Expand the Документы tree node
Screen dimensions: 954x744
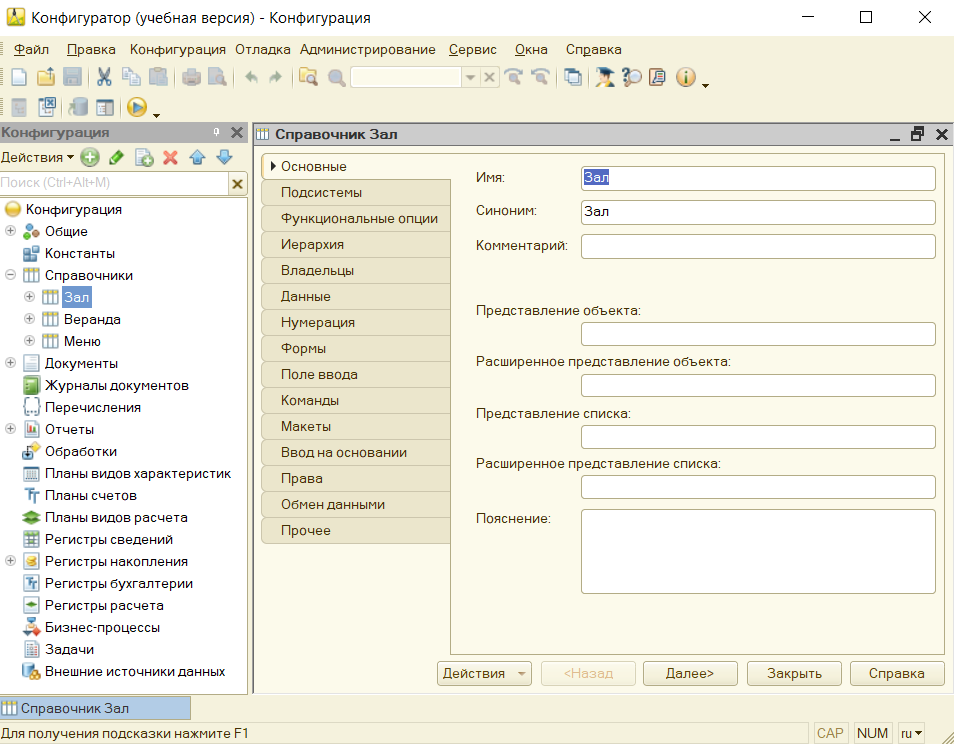click(x=11, y=363)
